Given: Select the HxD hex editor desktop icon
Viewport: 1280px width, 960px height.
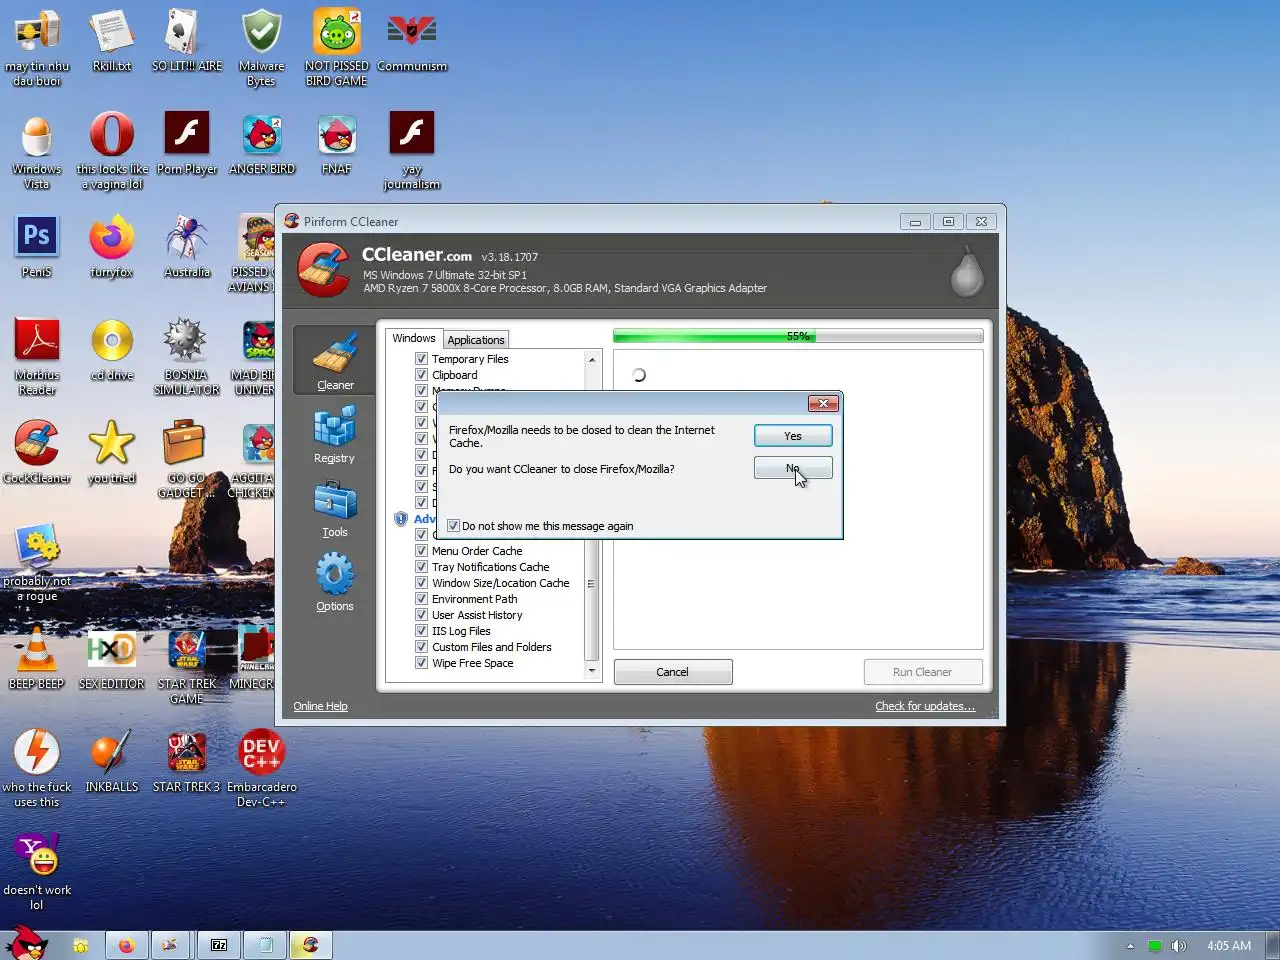Looking at the screenshot, I should pyautogui.click(x=112, y=658).
